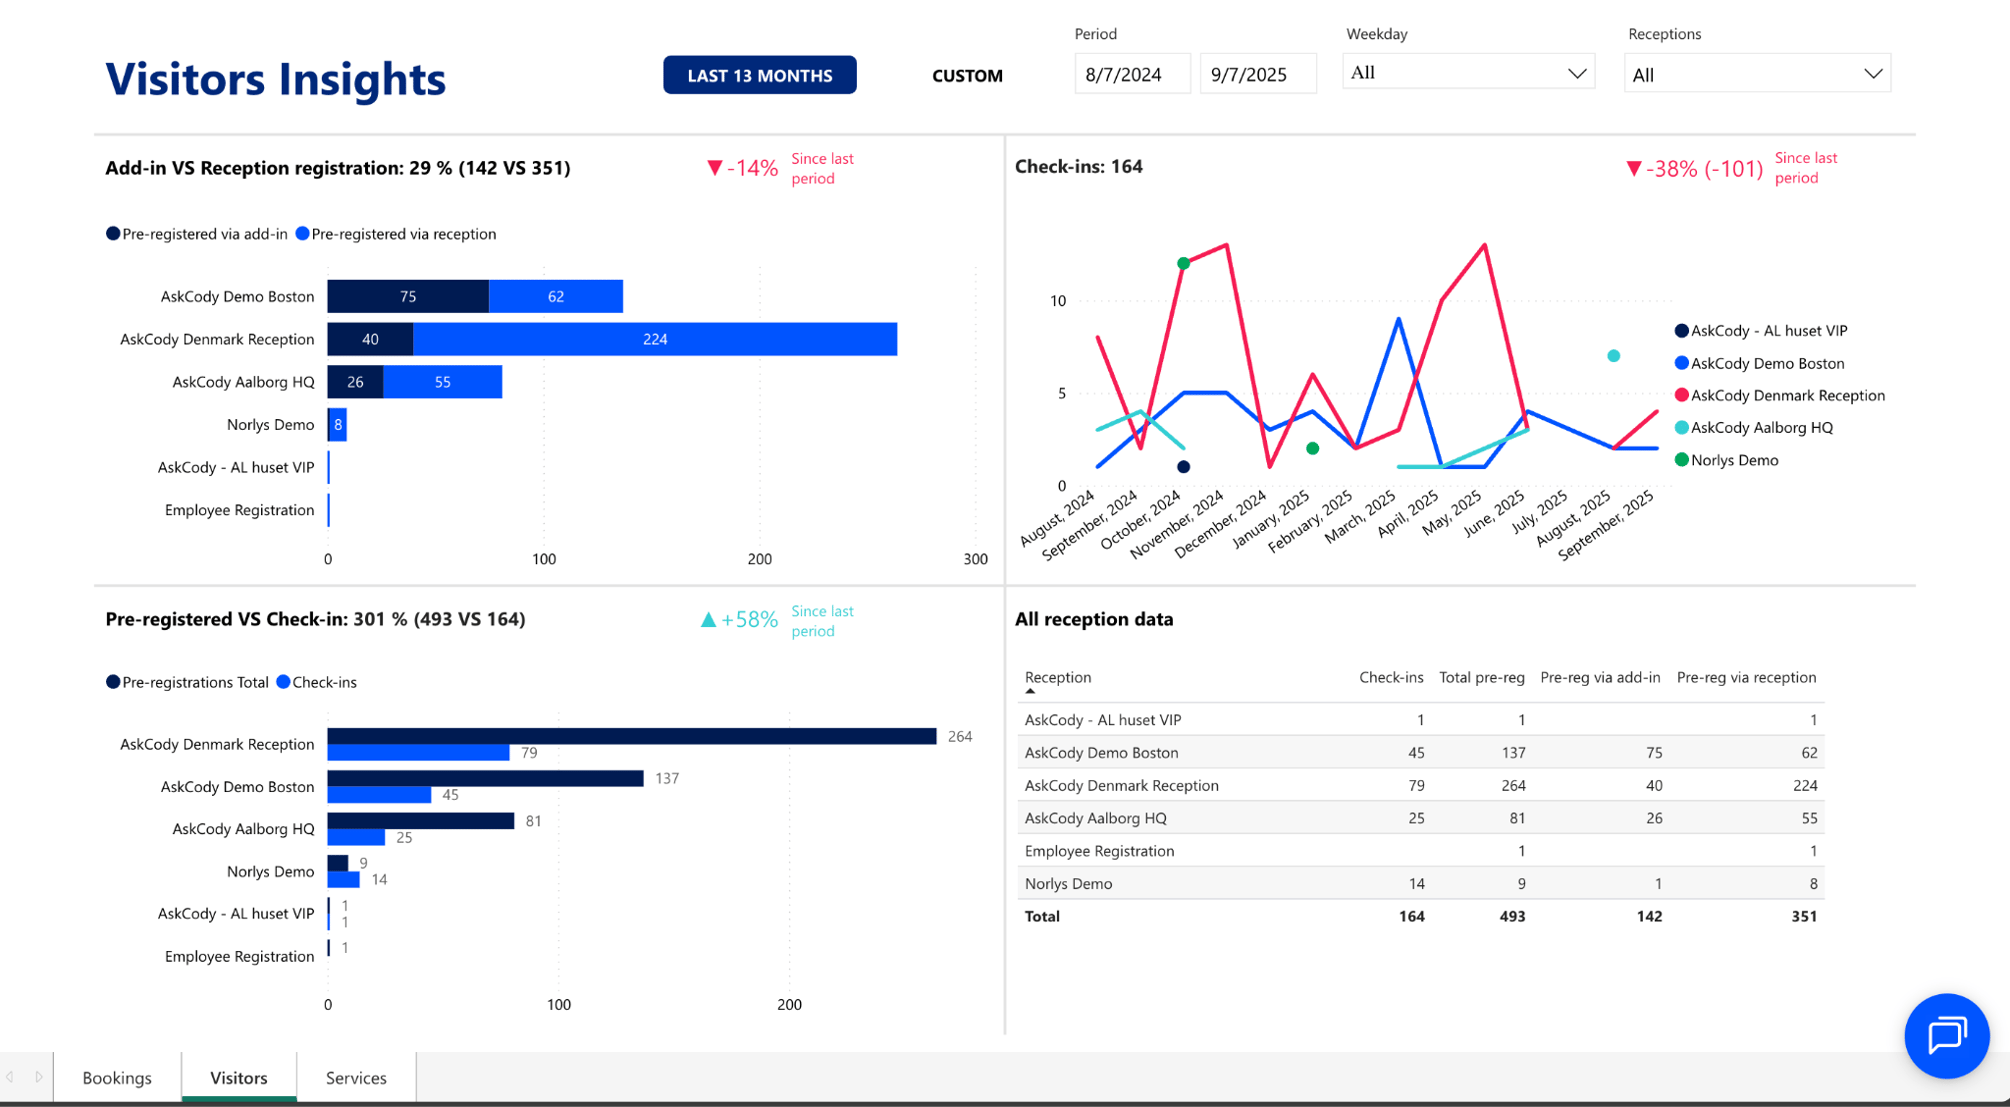Click the green legend dot for Norlys Demo
The height and width of the screenshot is (1107, 2010).
pyautogui.click(x=1682, y=460)
